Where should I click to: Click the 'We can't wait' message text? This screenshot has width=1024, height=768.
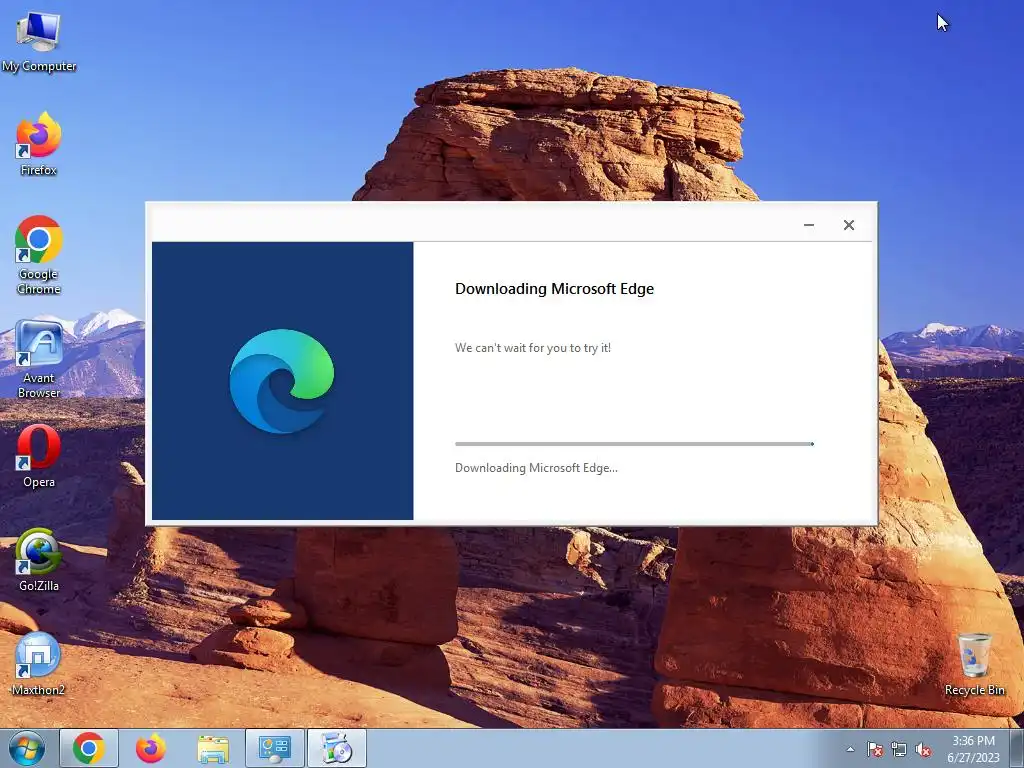click(x=533, y=347)
